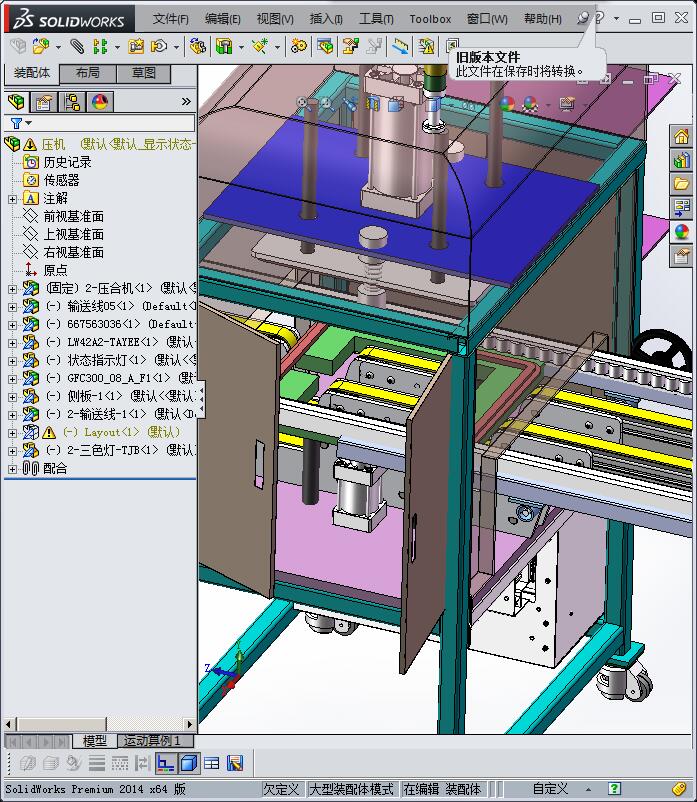
Task: Open the Design Library task pane icon
Action: click(681, 160)
